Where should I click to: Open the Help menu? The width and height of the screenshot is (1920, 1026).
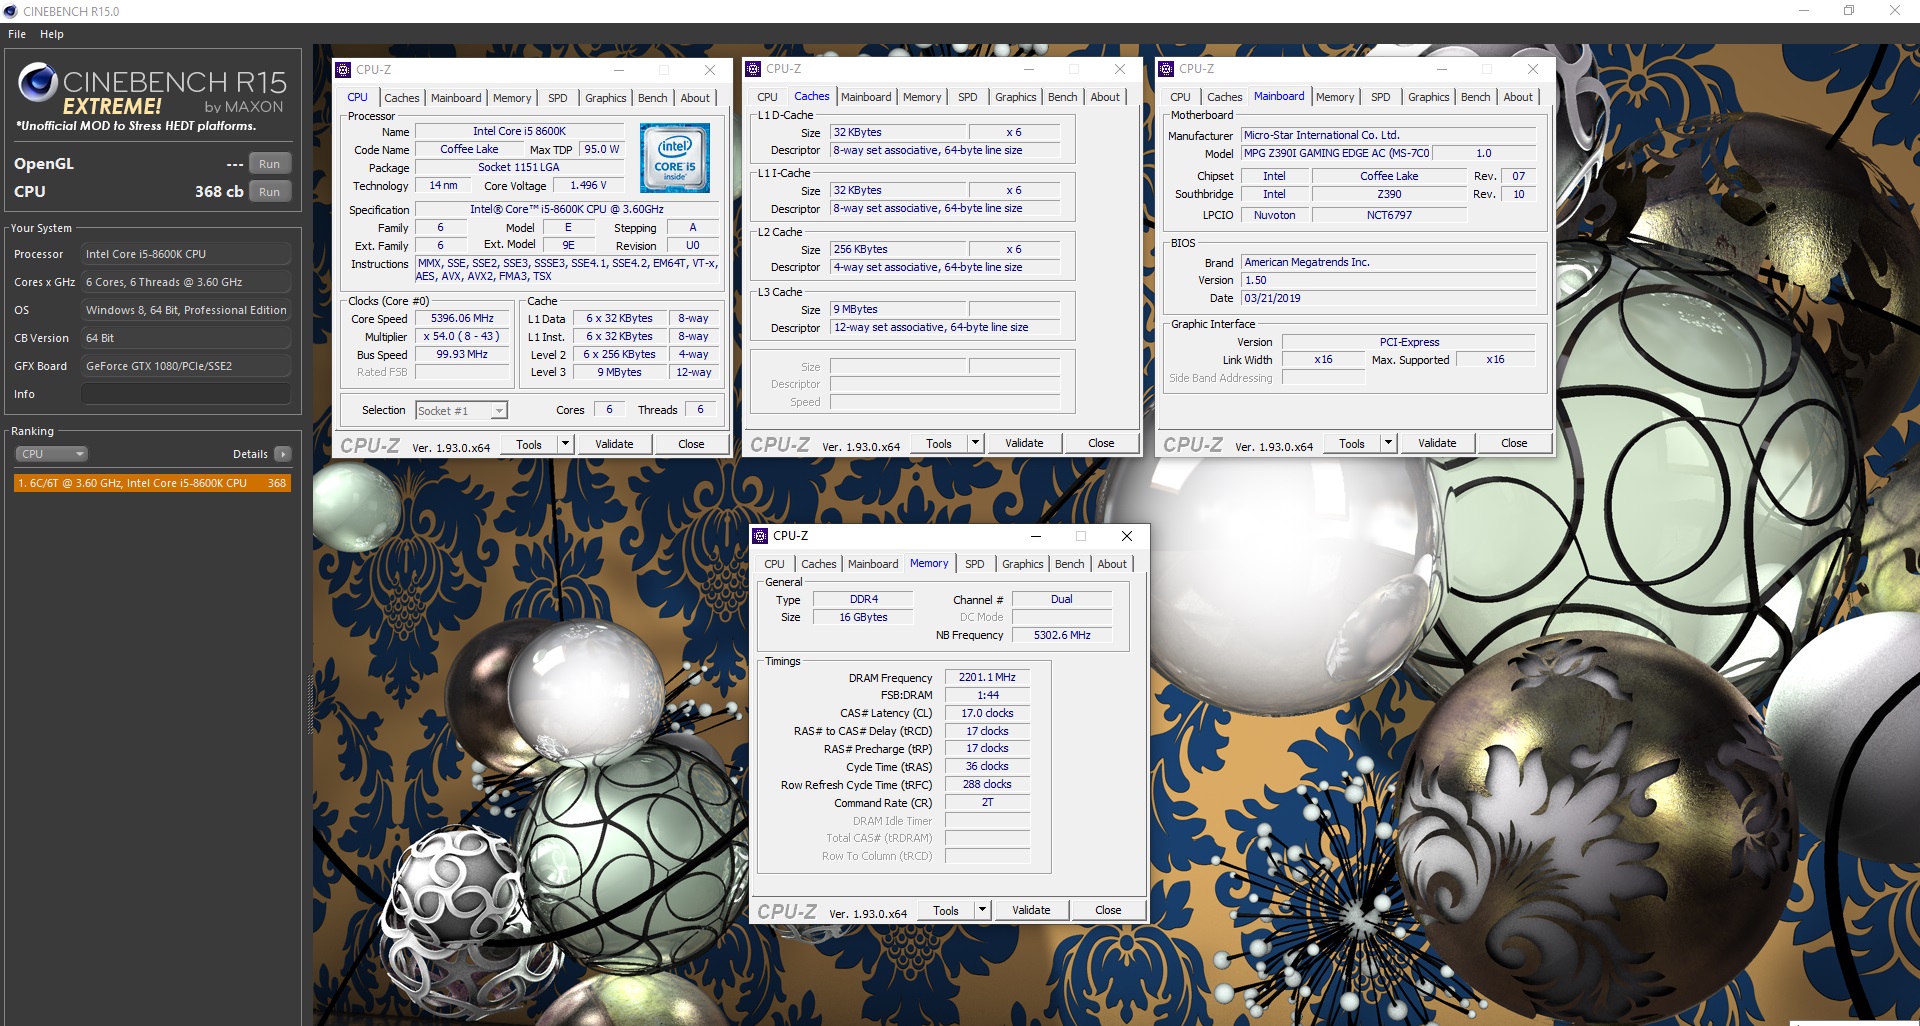[x=52, y=34]
